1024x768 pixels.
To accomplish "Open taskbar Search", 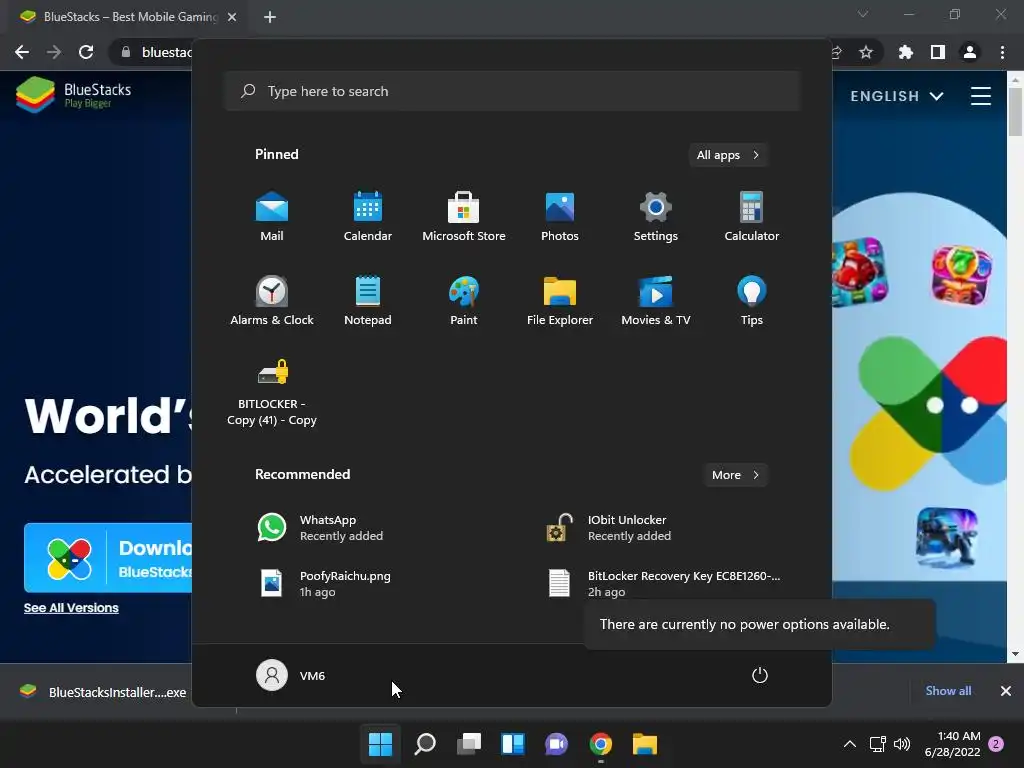I will point(424,744).
